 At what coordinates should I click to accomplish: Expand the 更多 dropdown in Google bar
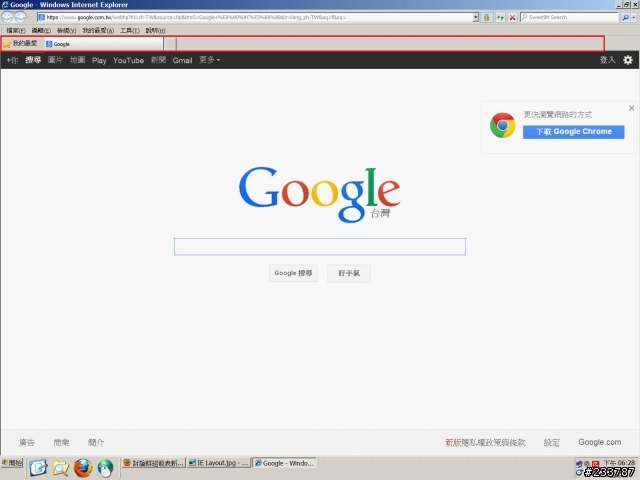coord(210,60)
